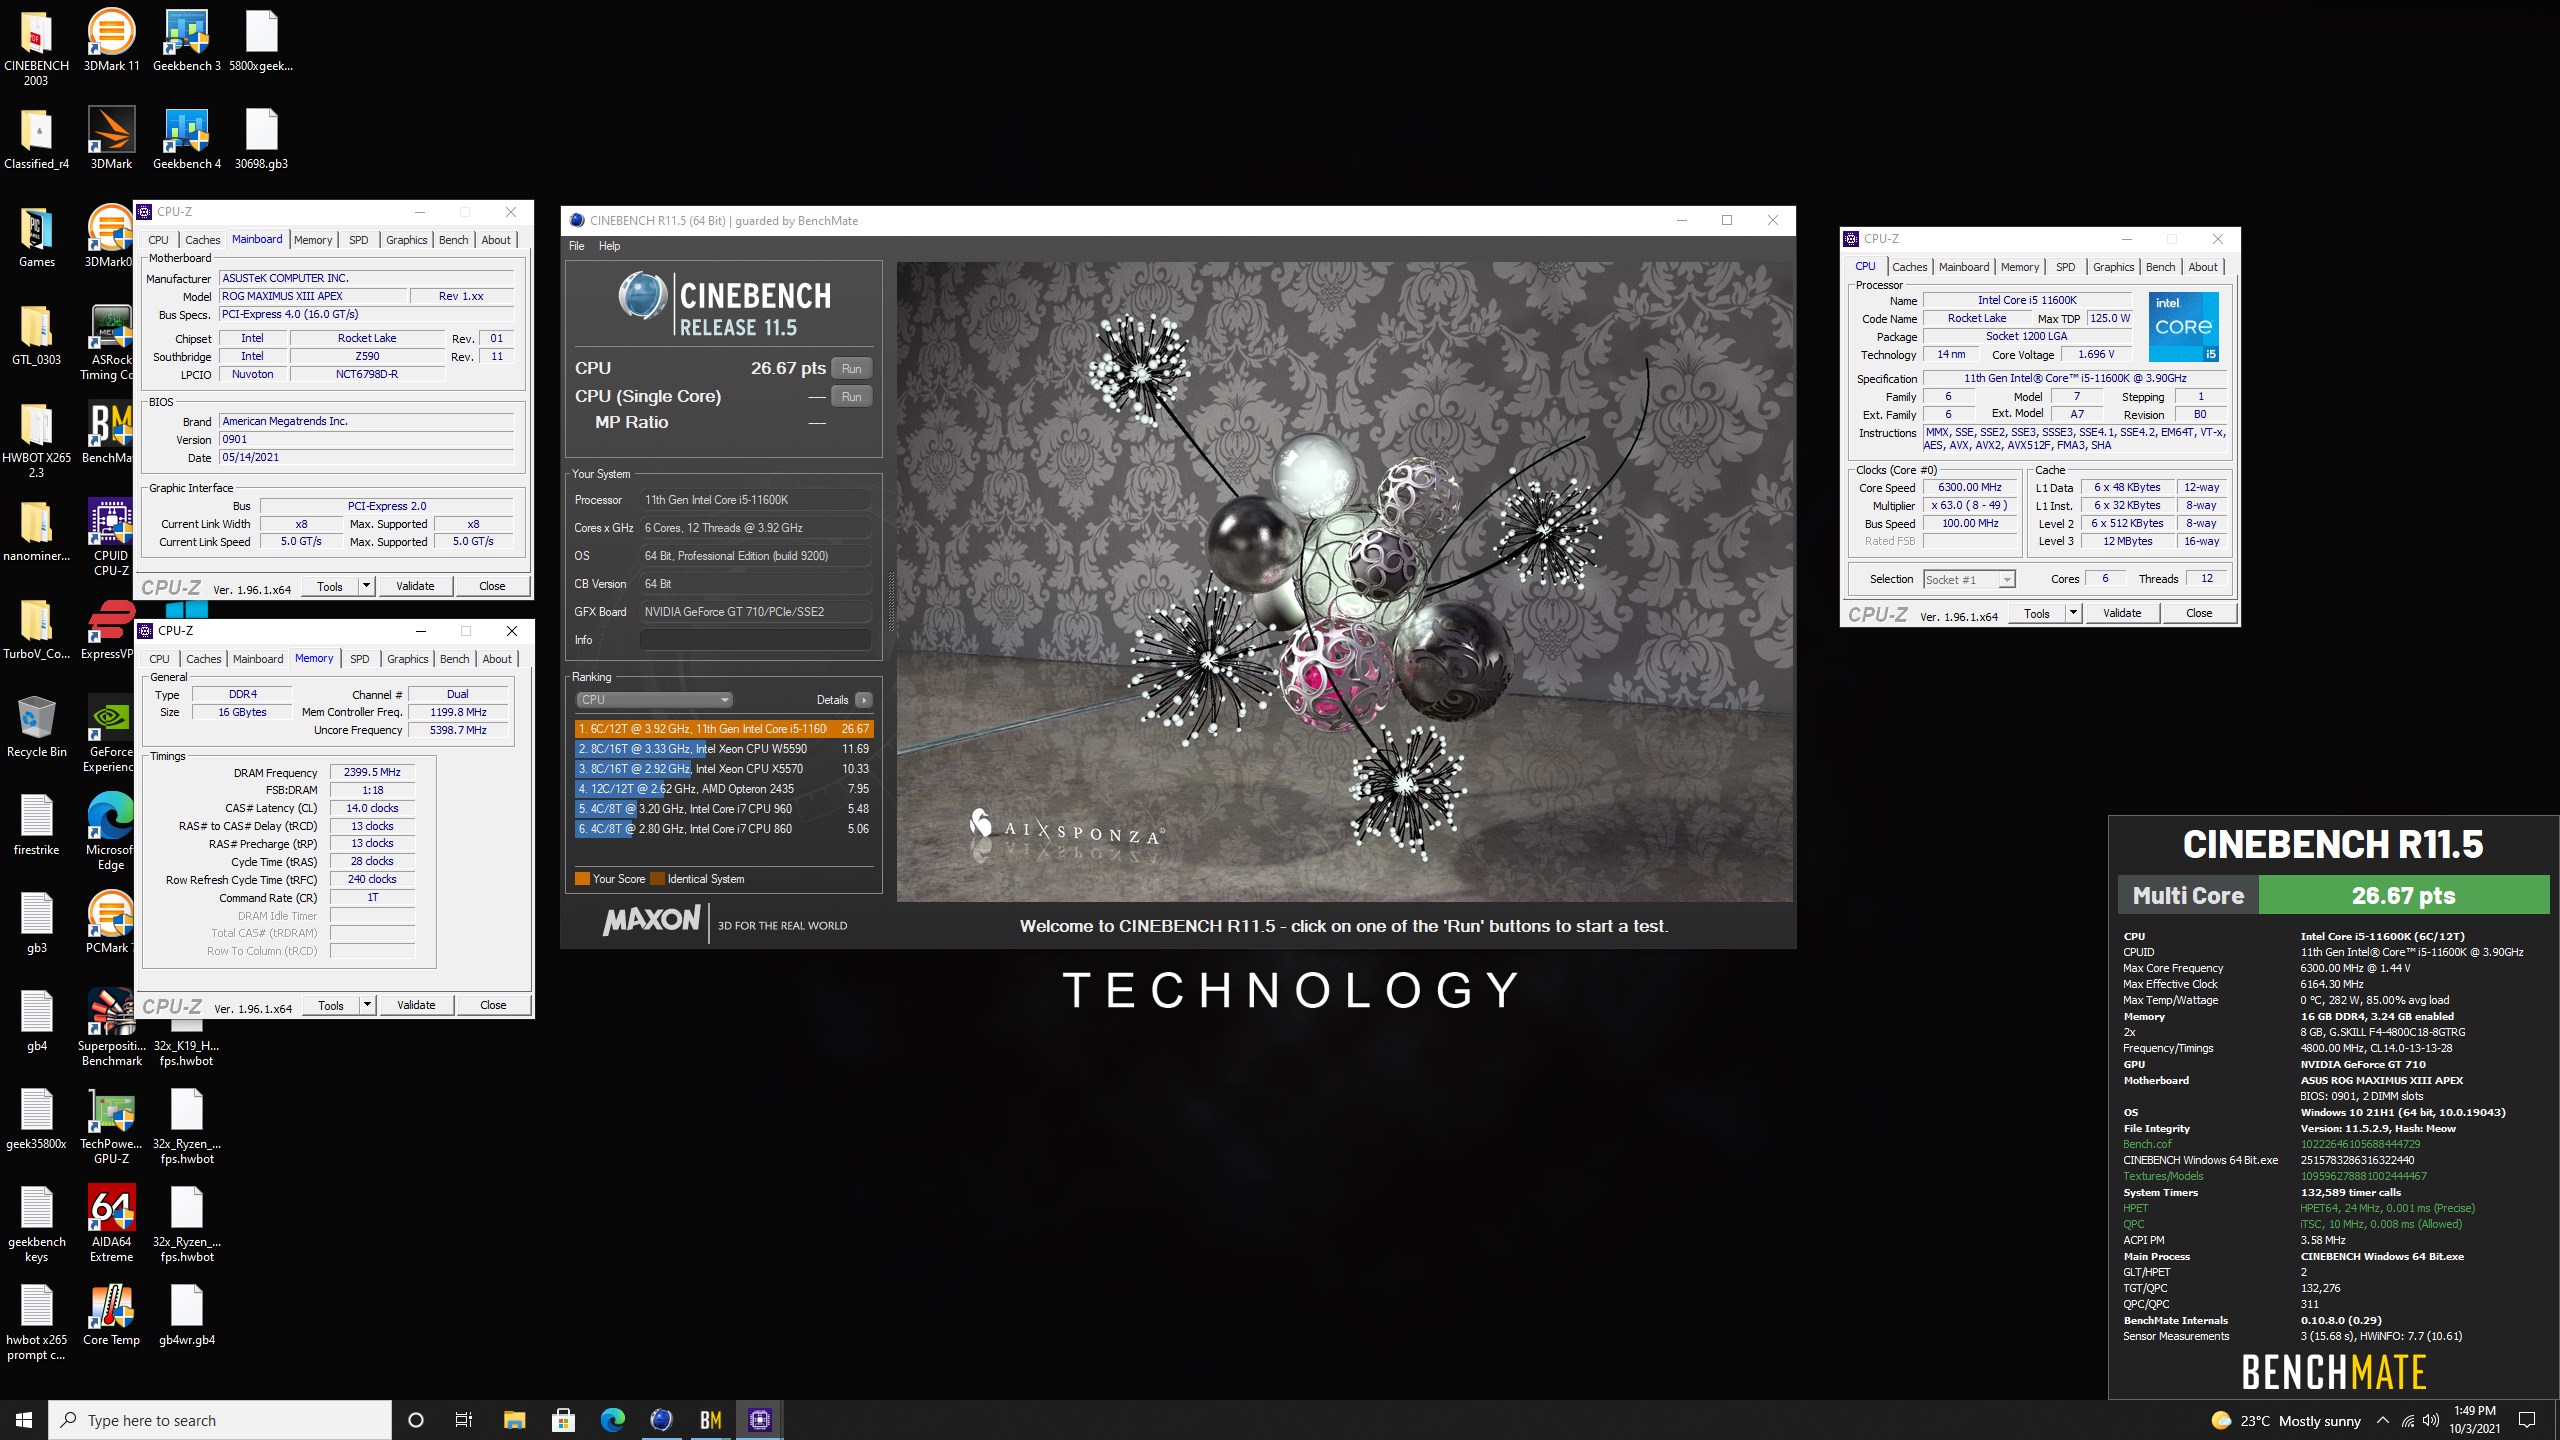This screenshot has width=2560, height=1440.
Task: Run the CPU multi-core test in Cinebench
Action: 851,368
